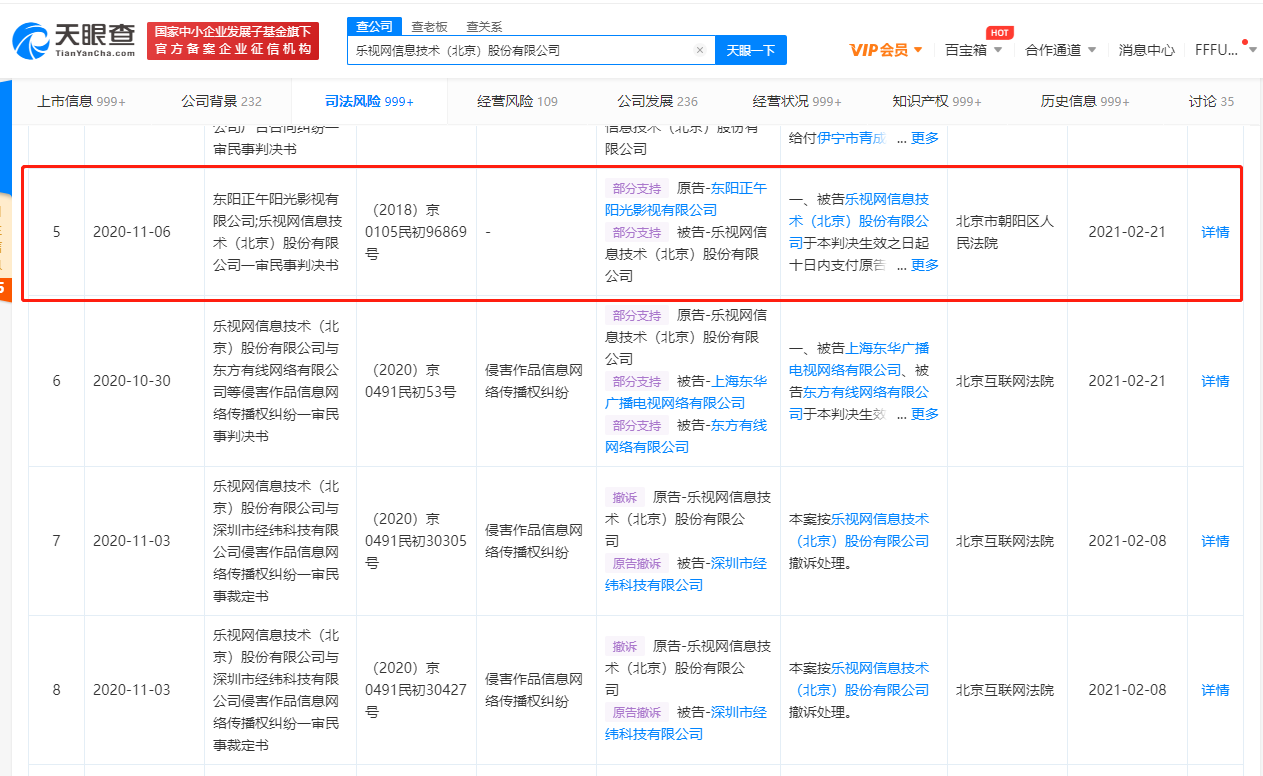Switch to the 经营状况 tab
The image size is (1263, 776).
point(797,101)
